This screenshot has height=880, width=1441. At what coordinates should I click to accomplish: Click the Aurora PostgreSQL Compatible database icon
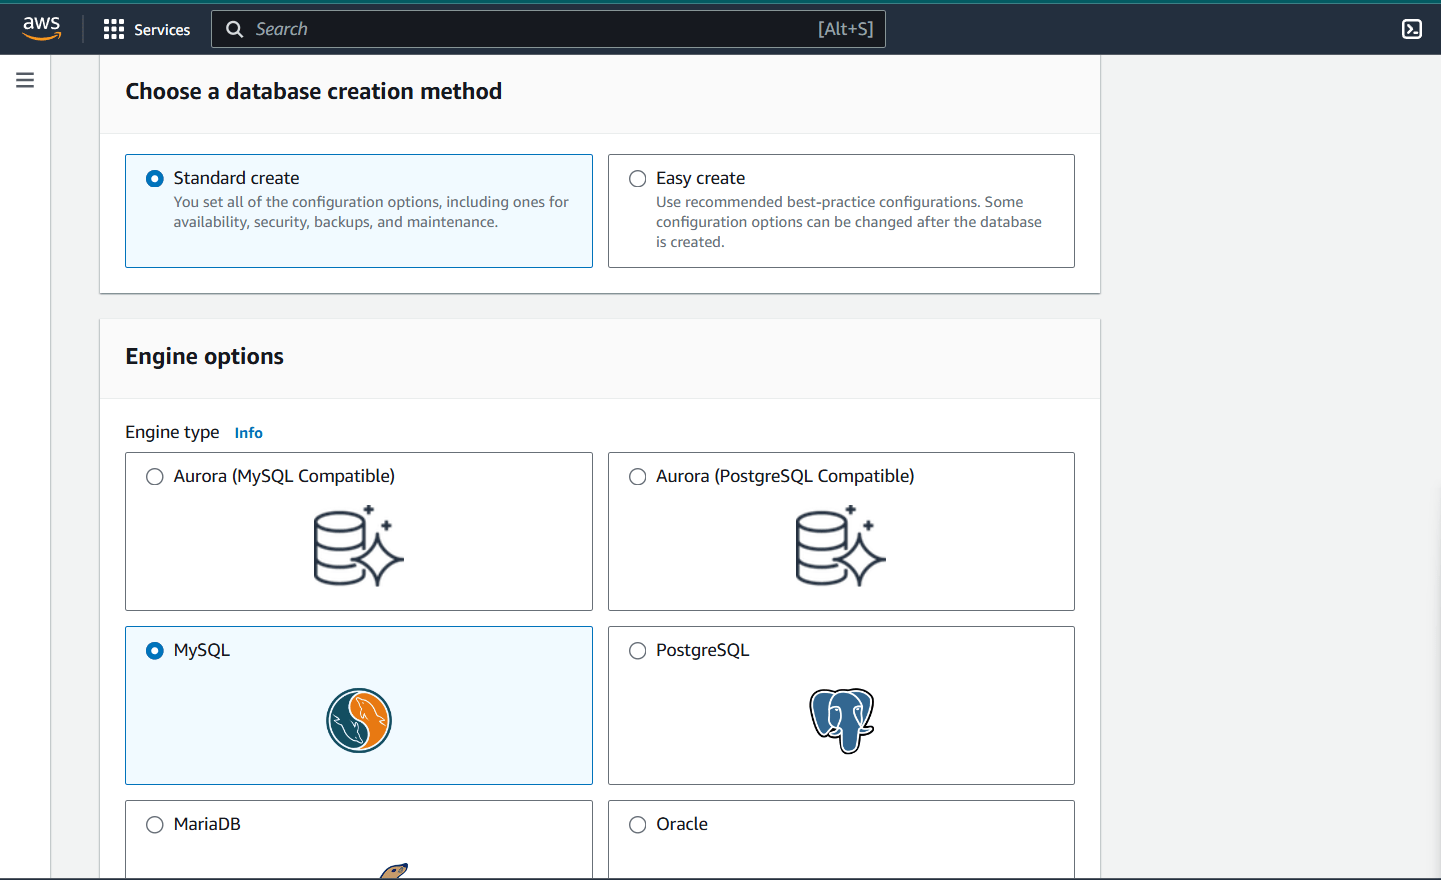[x=841, y=546]
